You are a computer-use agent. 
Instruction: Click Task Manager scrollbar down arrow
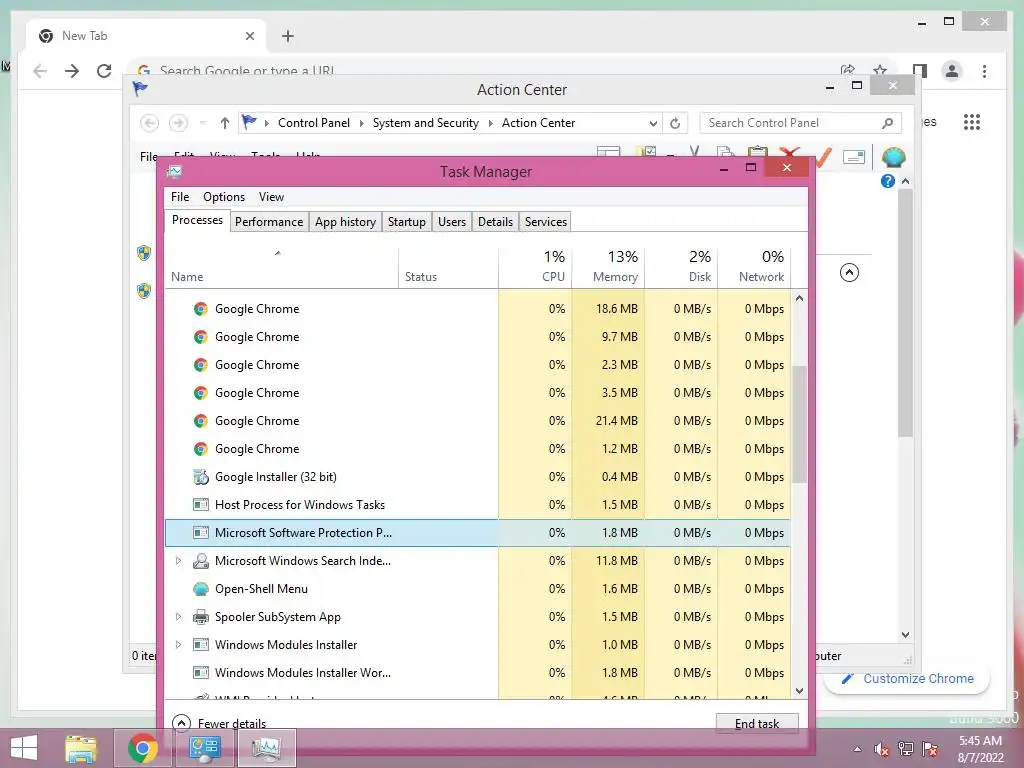(799, 690)
